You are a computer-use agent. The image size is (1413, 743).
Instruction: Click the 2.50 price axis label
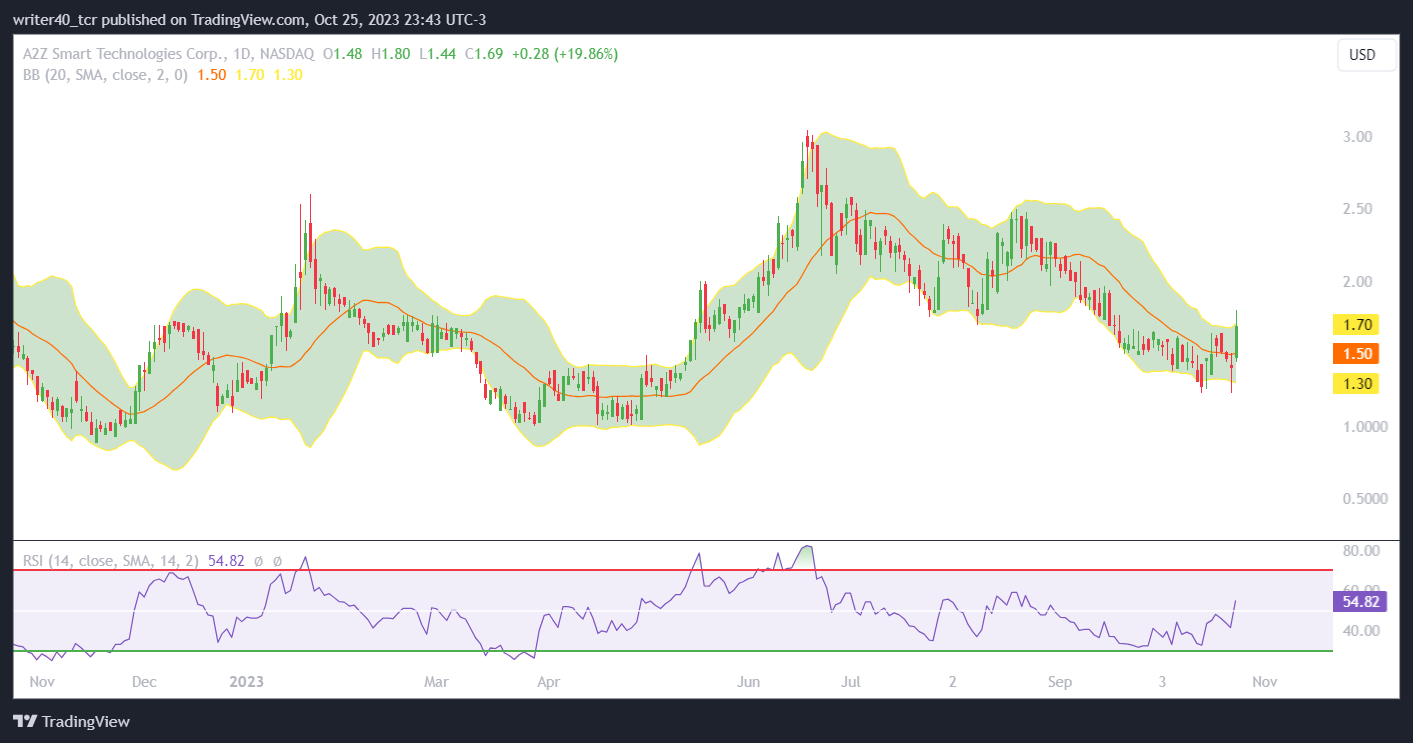click(1358, 209)
